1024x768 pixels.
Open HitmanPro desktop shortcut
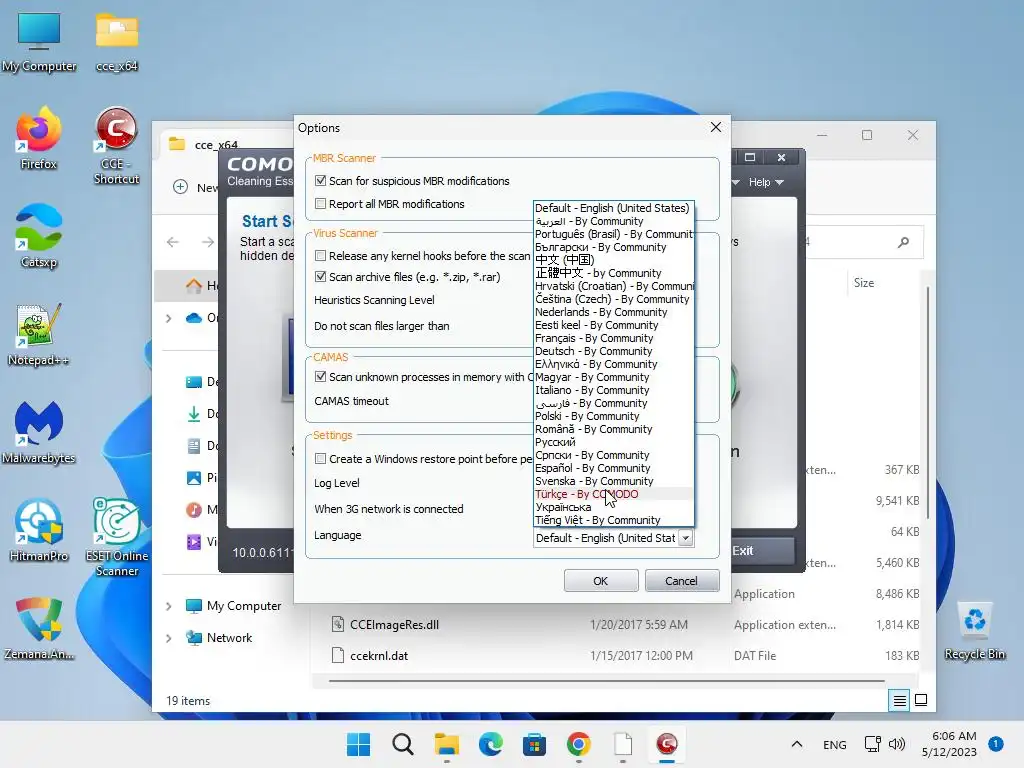pyautogui.click(x=39, y=530)
